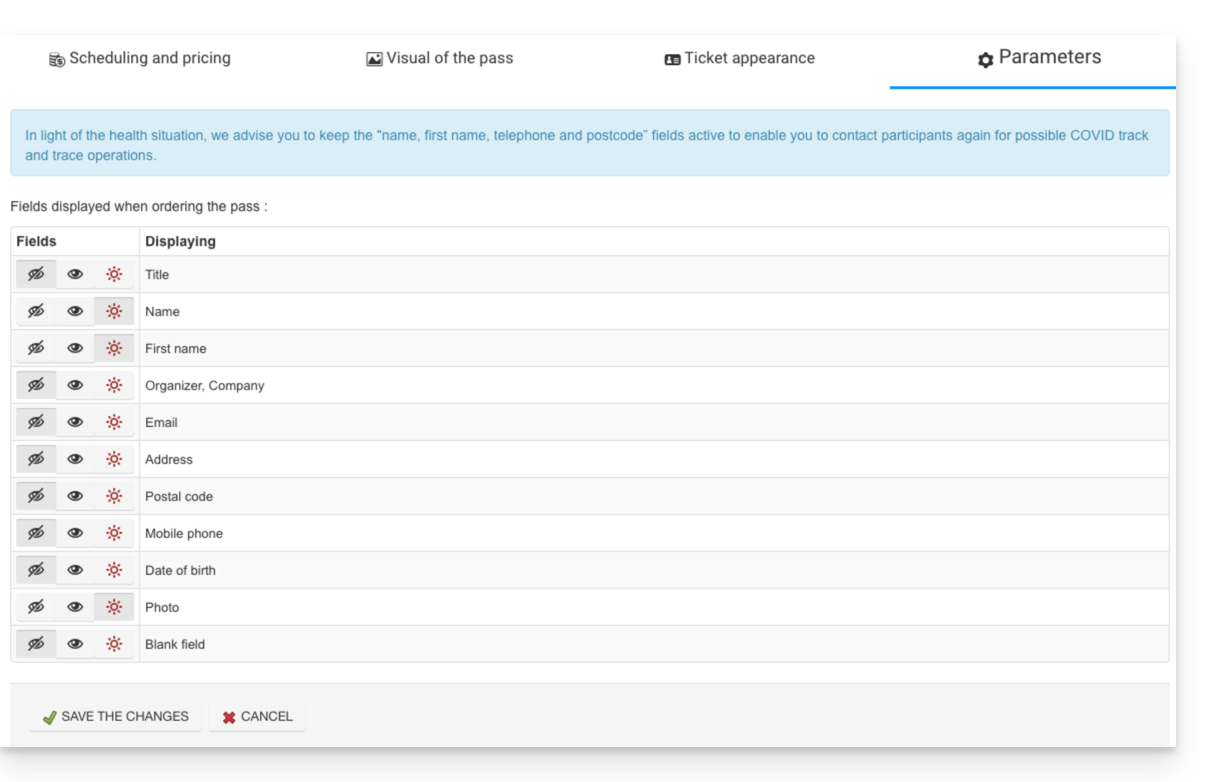Show the Email field with eye icon

(x=75, y=422)
